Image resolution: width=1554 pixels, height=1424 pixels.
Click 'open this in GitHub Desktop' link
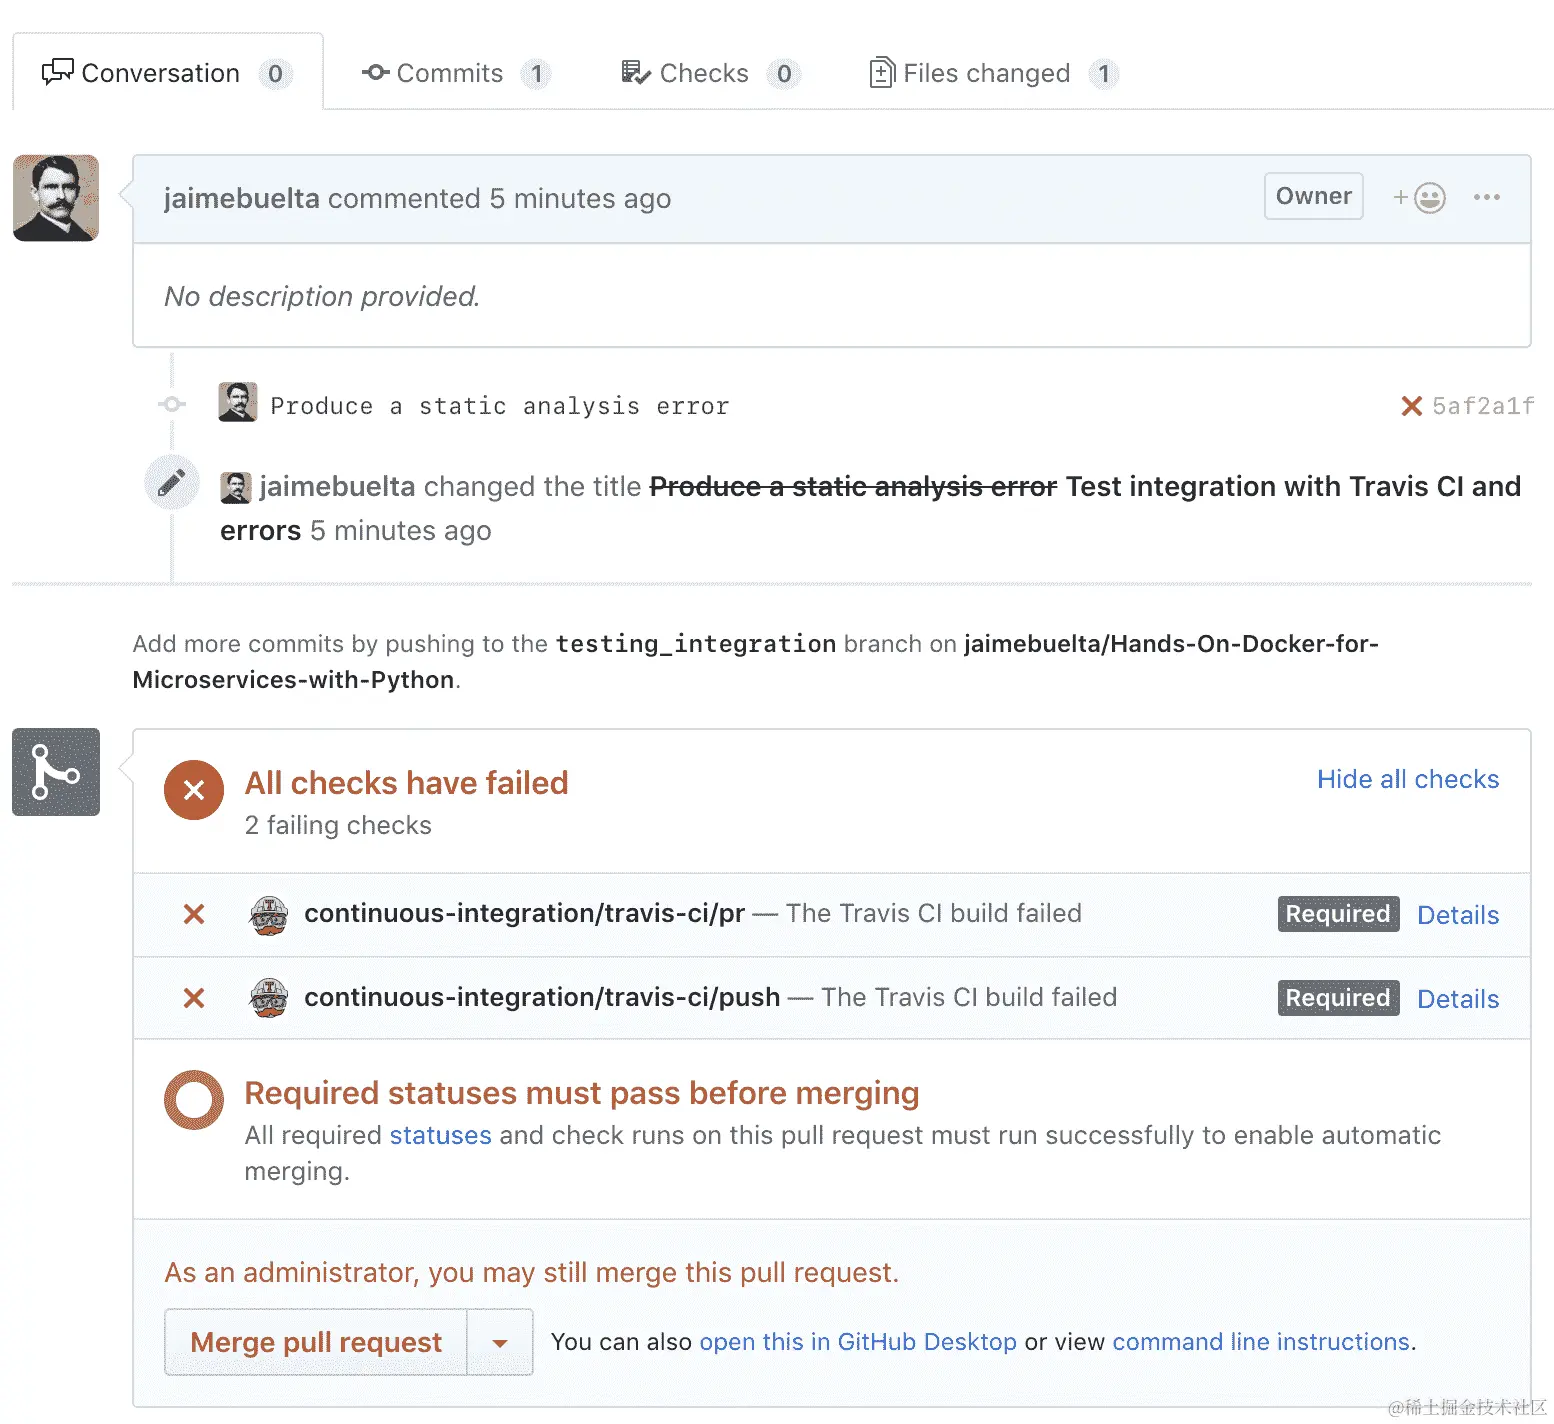coord(858,1342)
